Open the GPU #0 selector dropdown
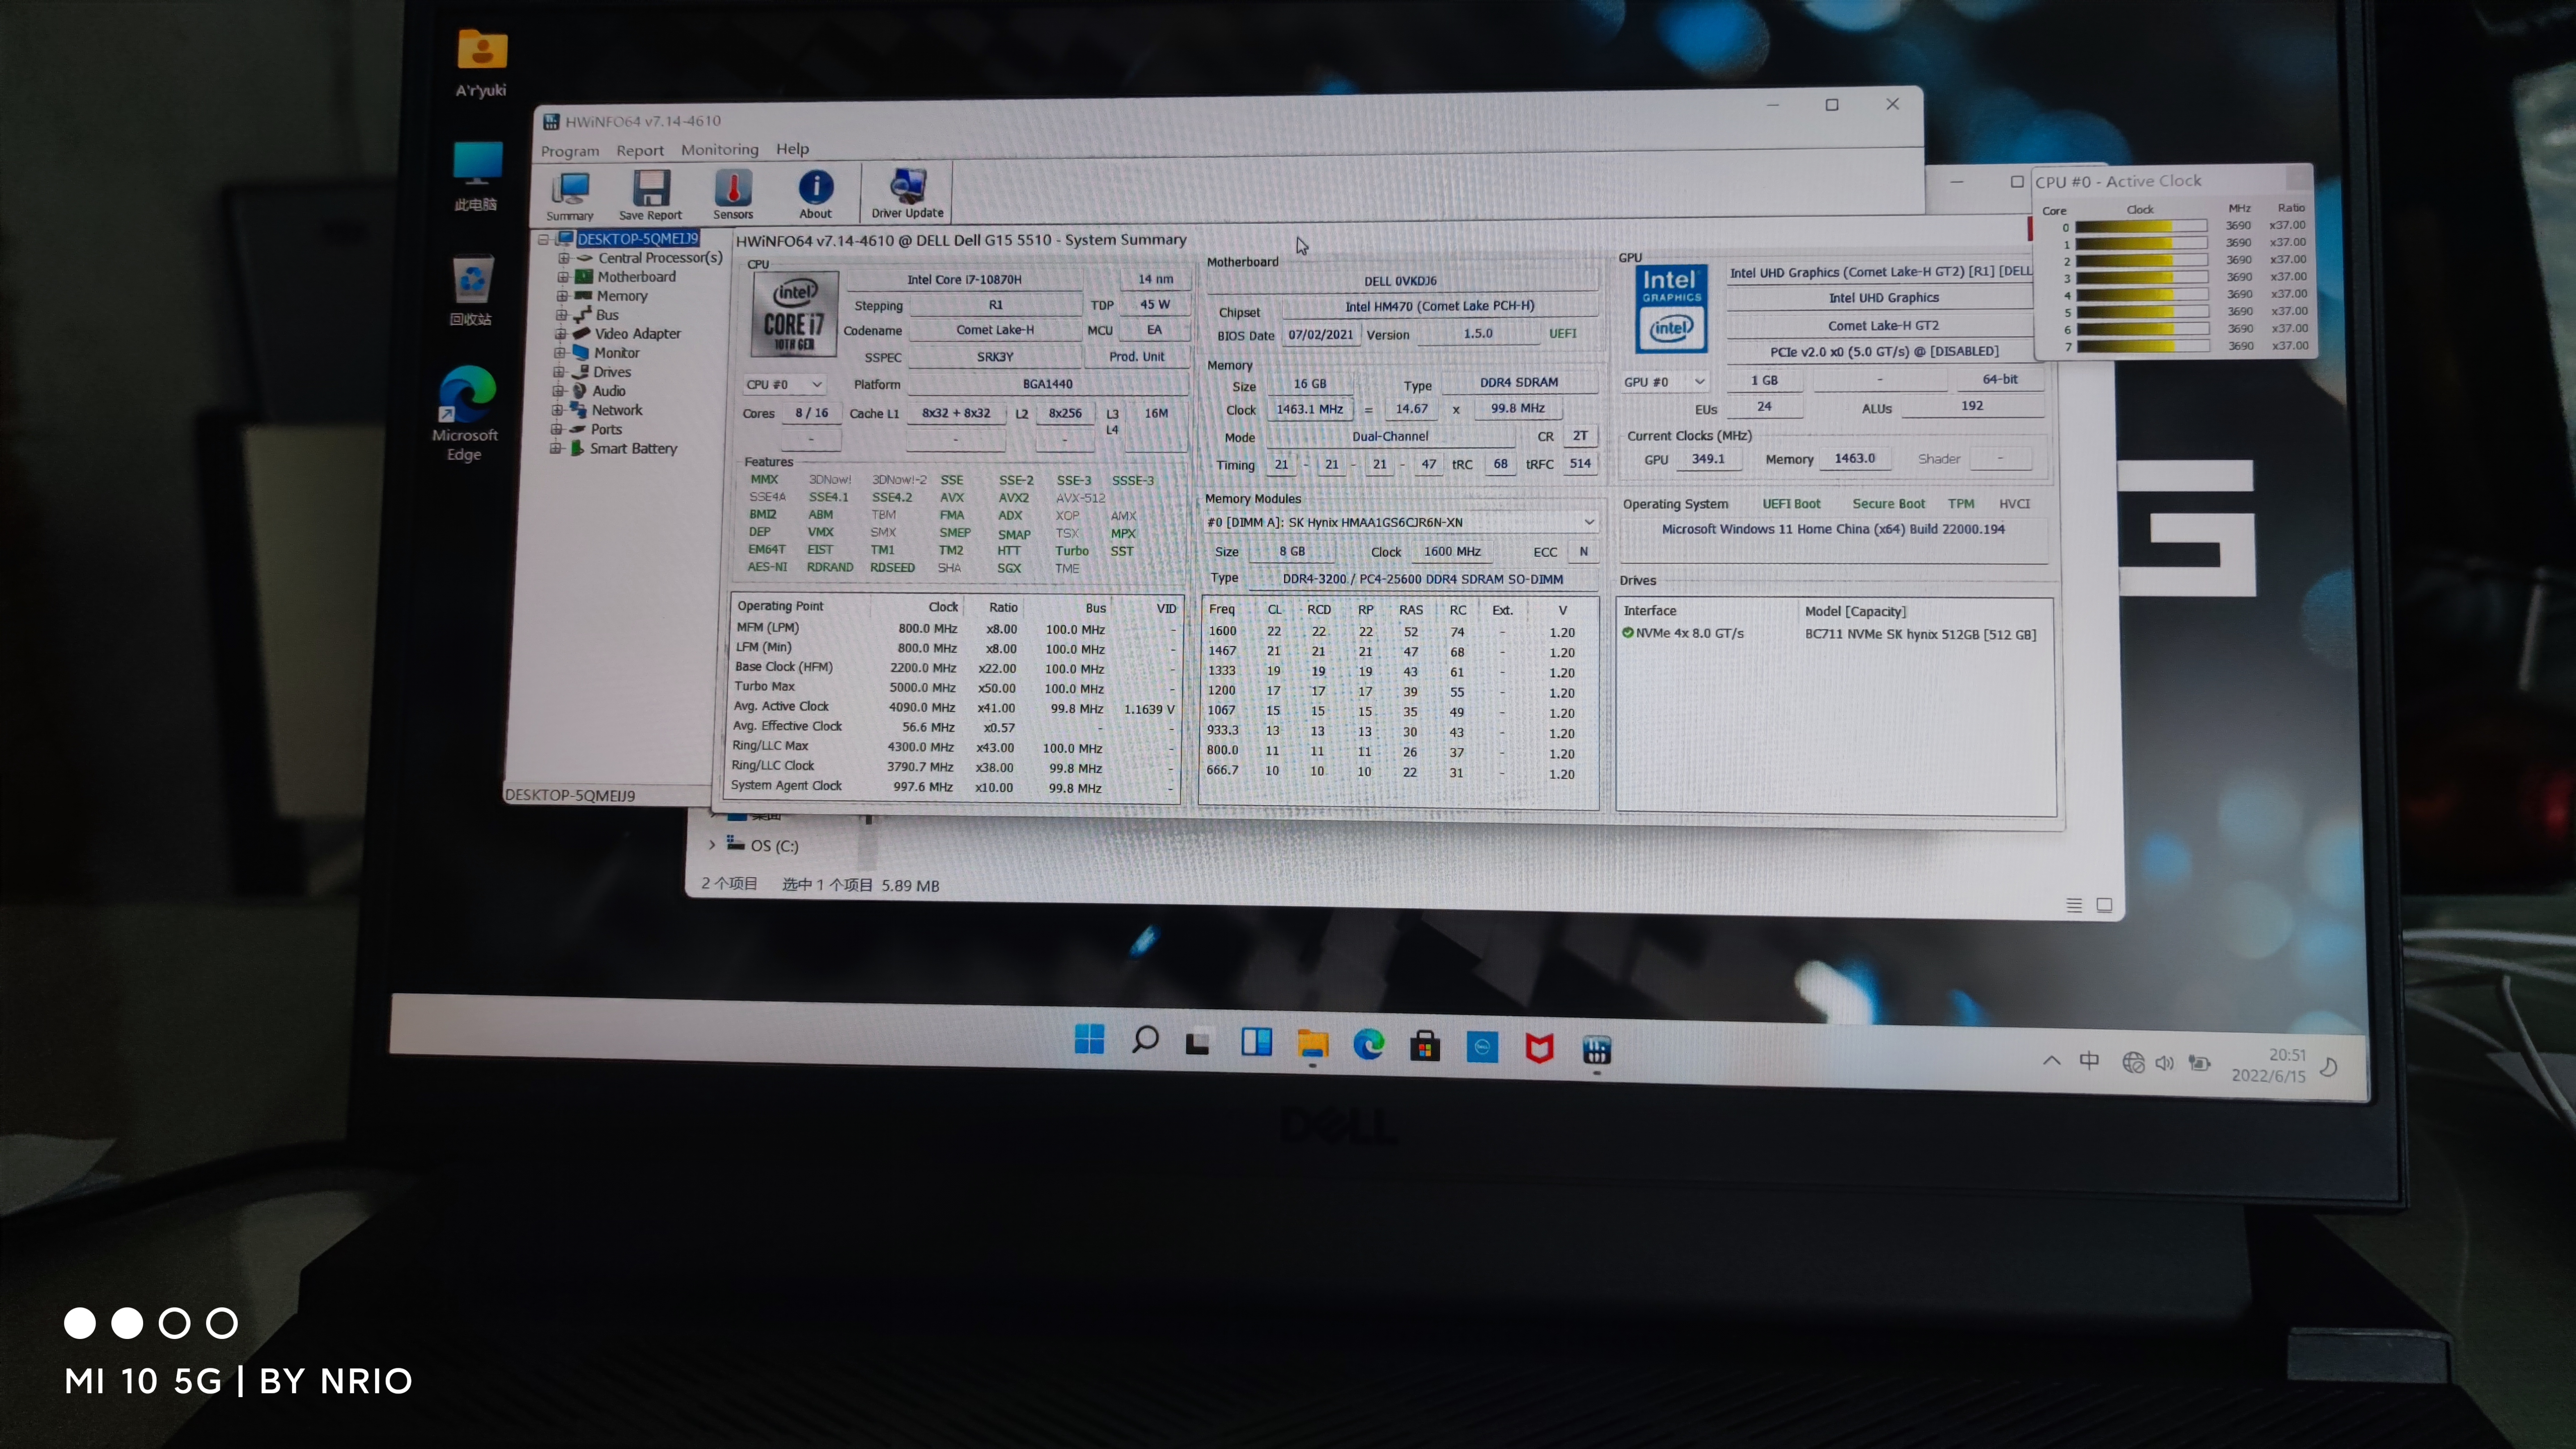Screen dimensions: 2576x1449 [1664, 382]
